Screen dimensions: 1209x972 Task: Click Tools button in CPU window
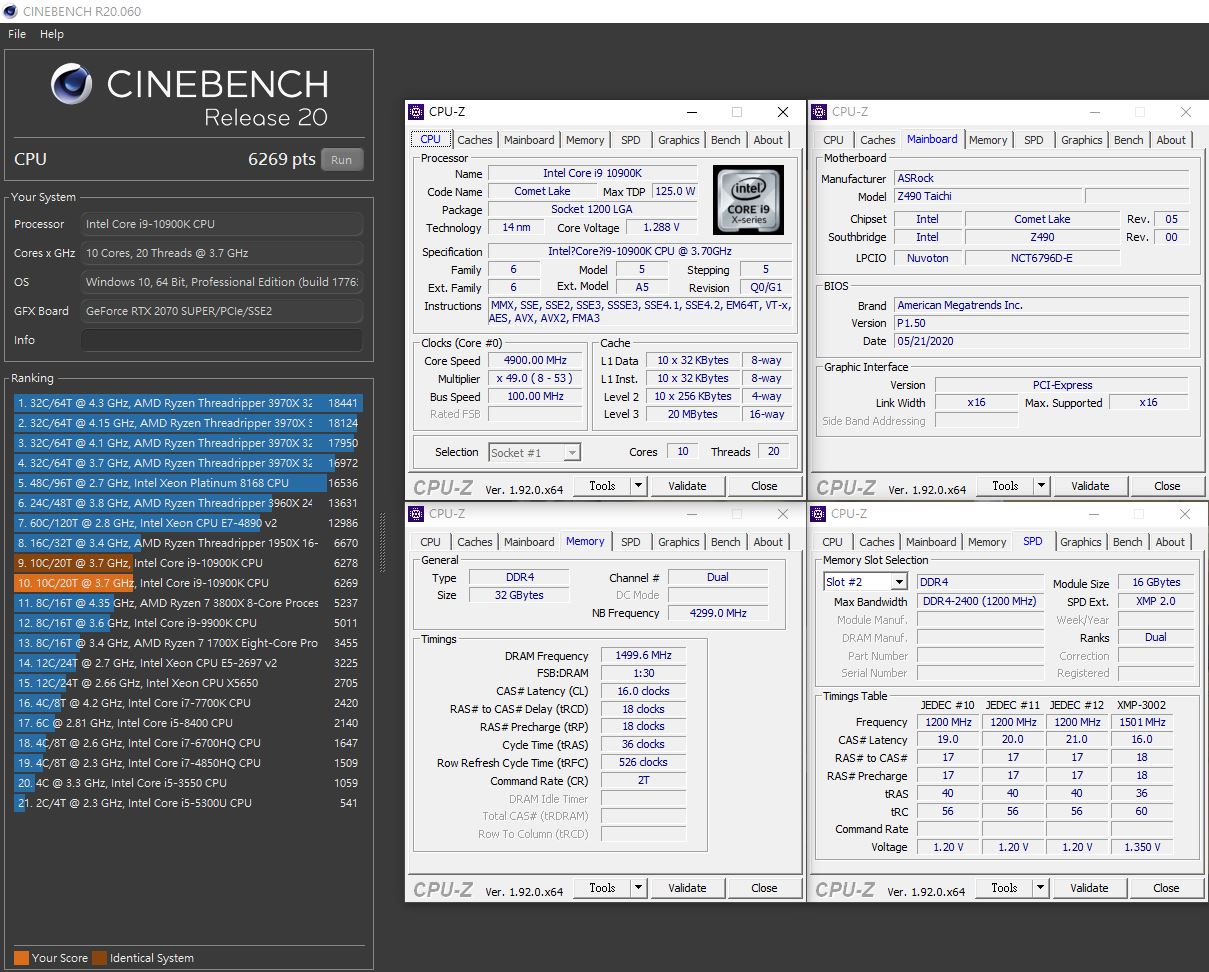[602, 486]
